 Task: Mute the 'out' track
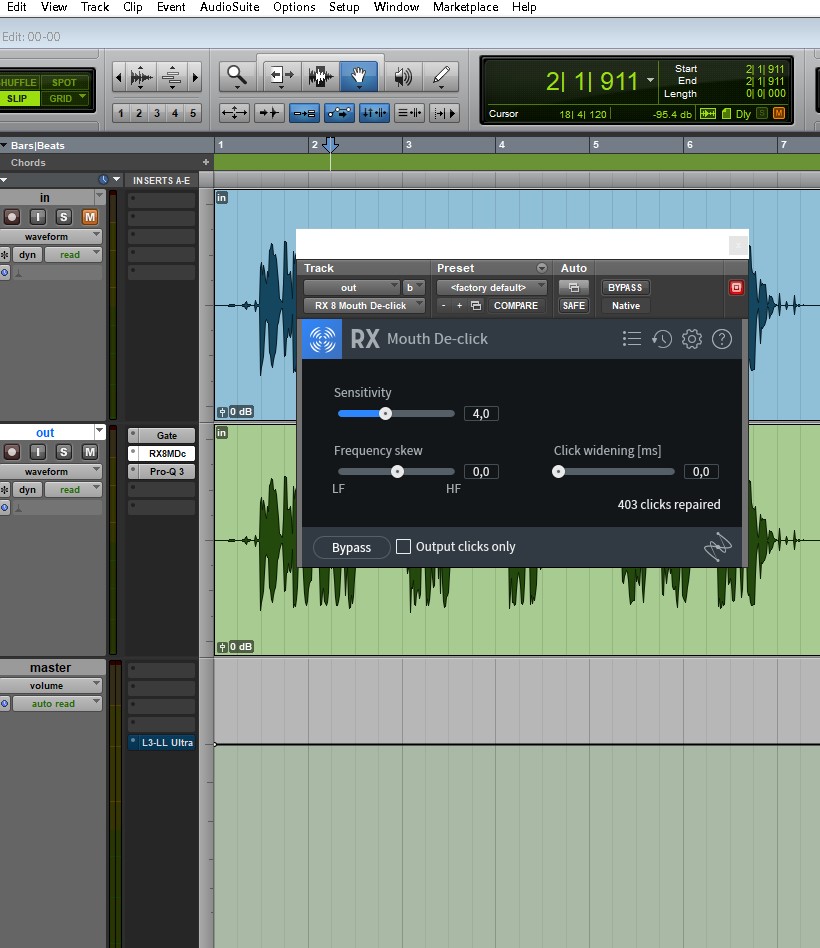point(89,452)
